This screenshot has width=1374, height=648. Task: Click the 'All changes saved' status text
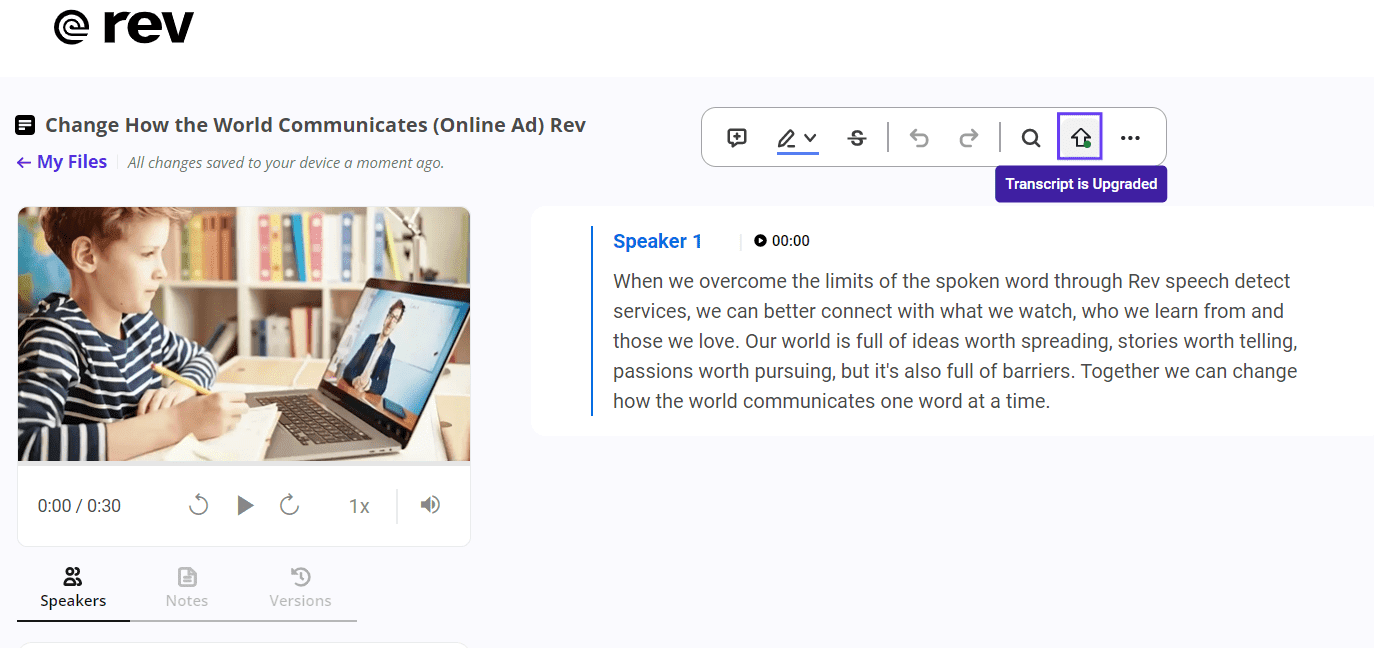(x=286, y=163)
